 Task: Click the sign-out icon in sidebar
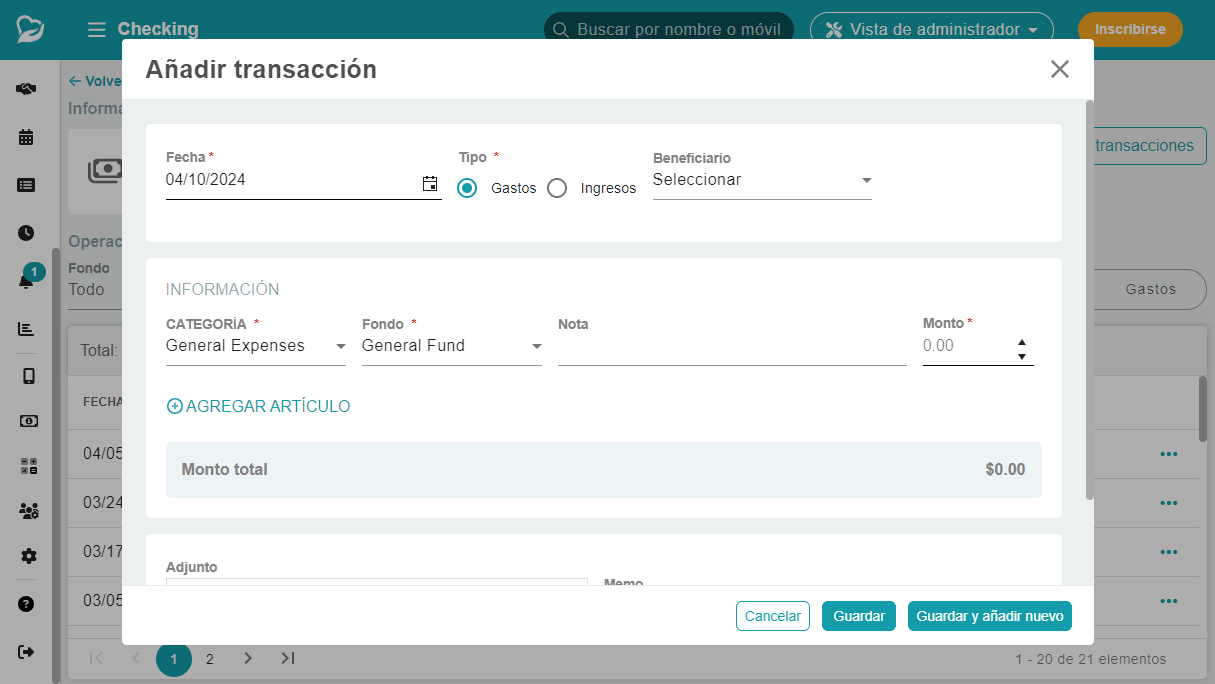27,652
